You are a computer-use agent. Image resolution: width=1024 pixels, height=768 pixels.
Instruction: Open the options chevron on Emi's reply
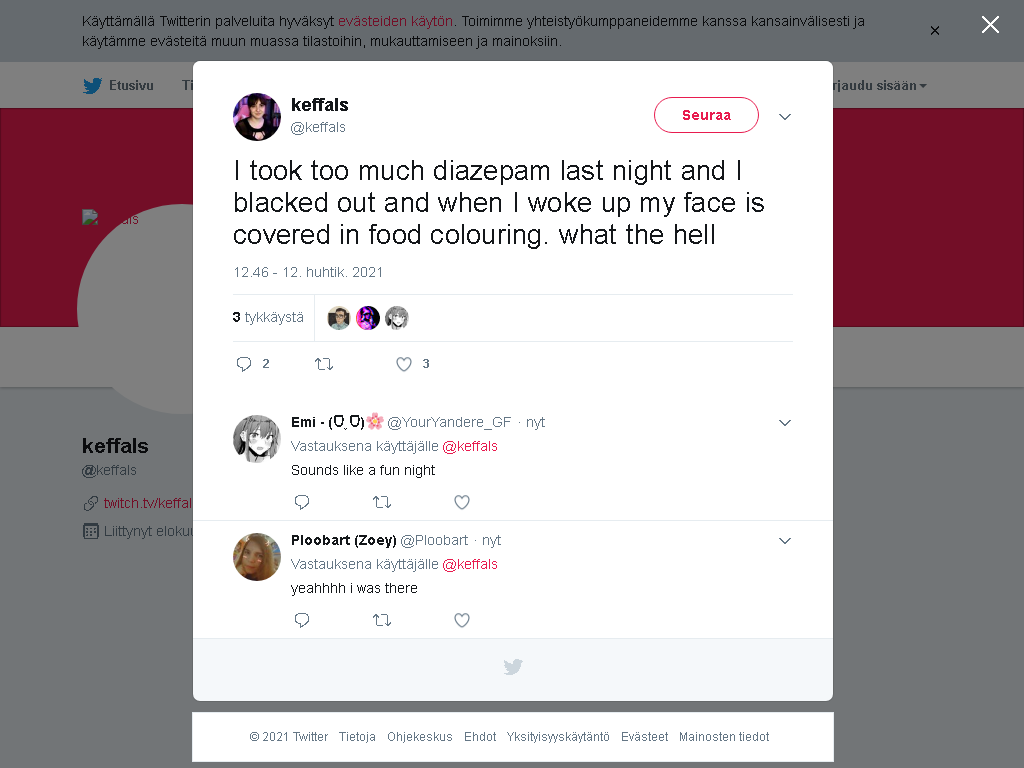pos(785,423)
